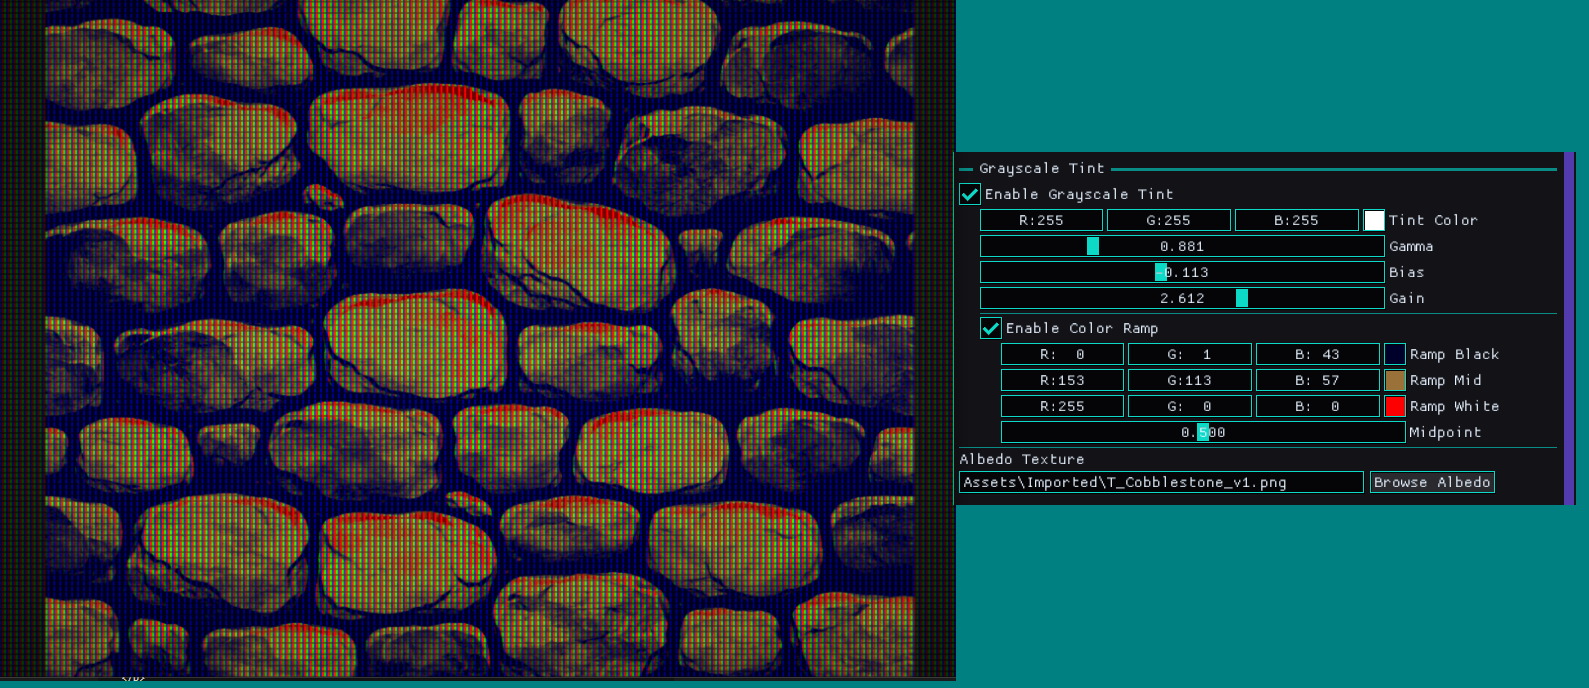Open the white Tint Color swatch
This screenshot has width=1589, height=688.
click(1374, 220)
